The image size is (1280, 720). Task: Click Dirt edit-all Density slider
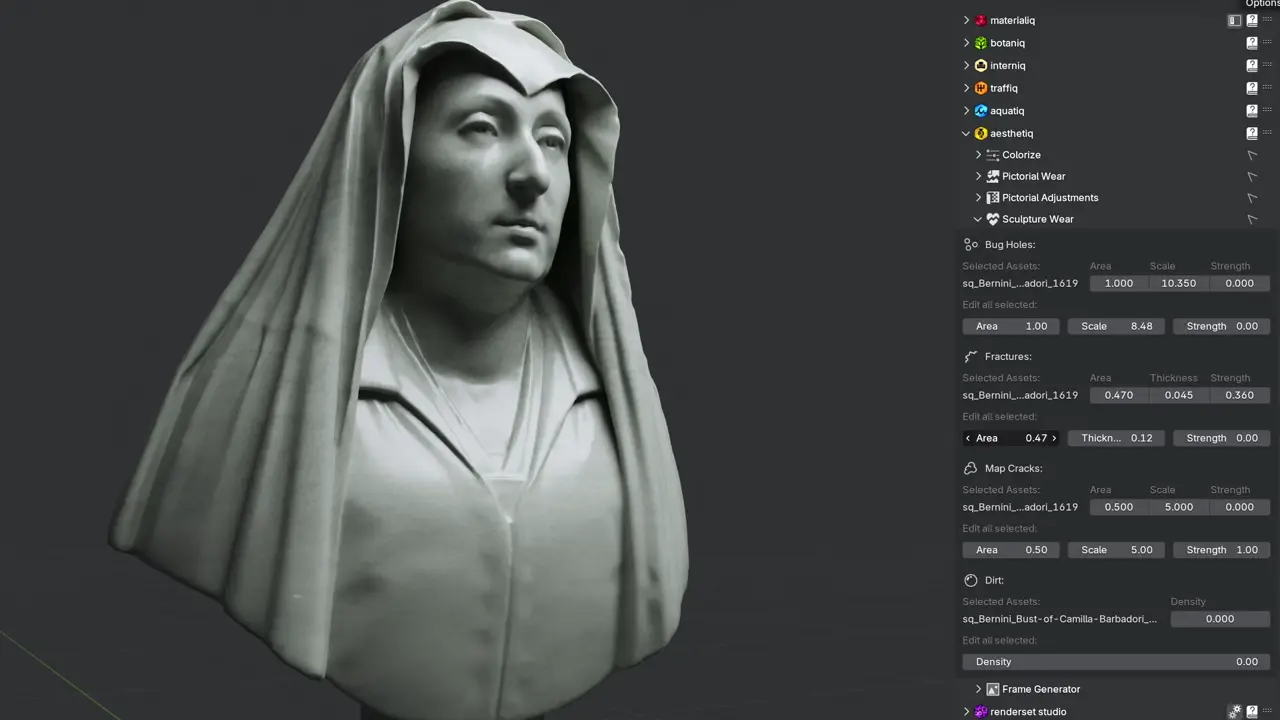1116,662
